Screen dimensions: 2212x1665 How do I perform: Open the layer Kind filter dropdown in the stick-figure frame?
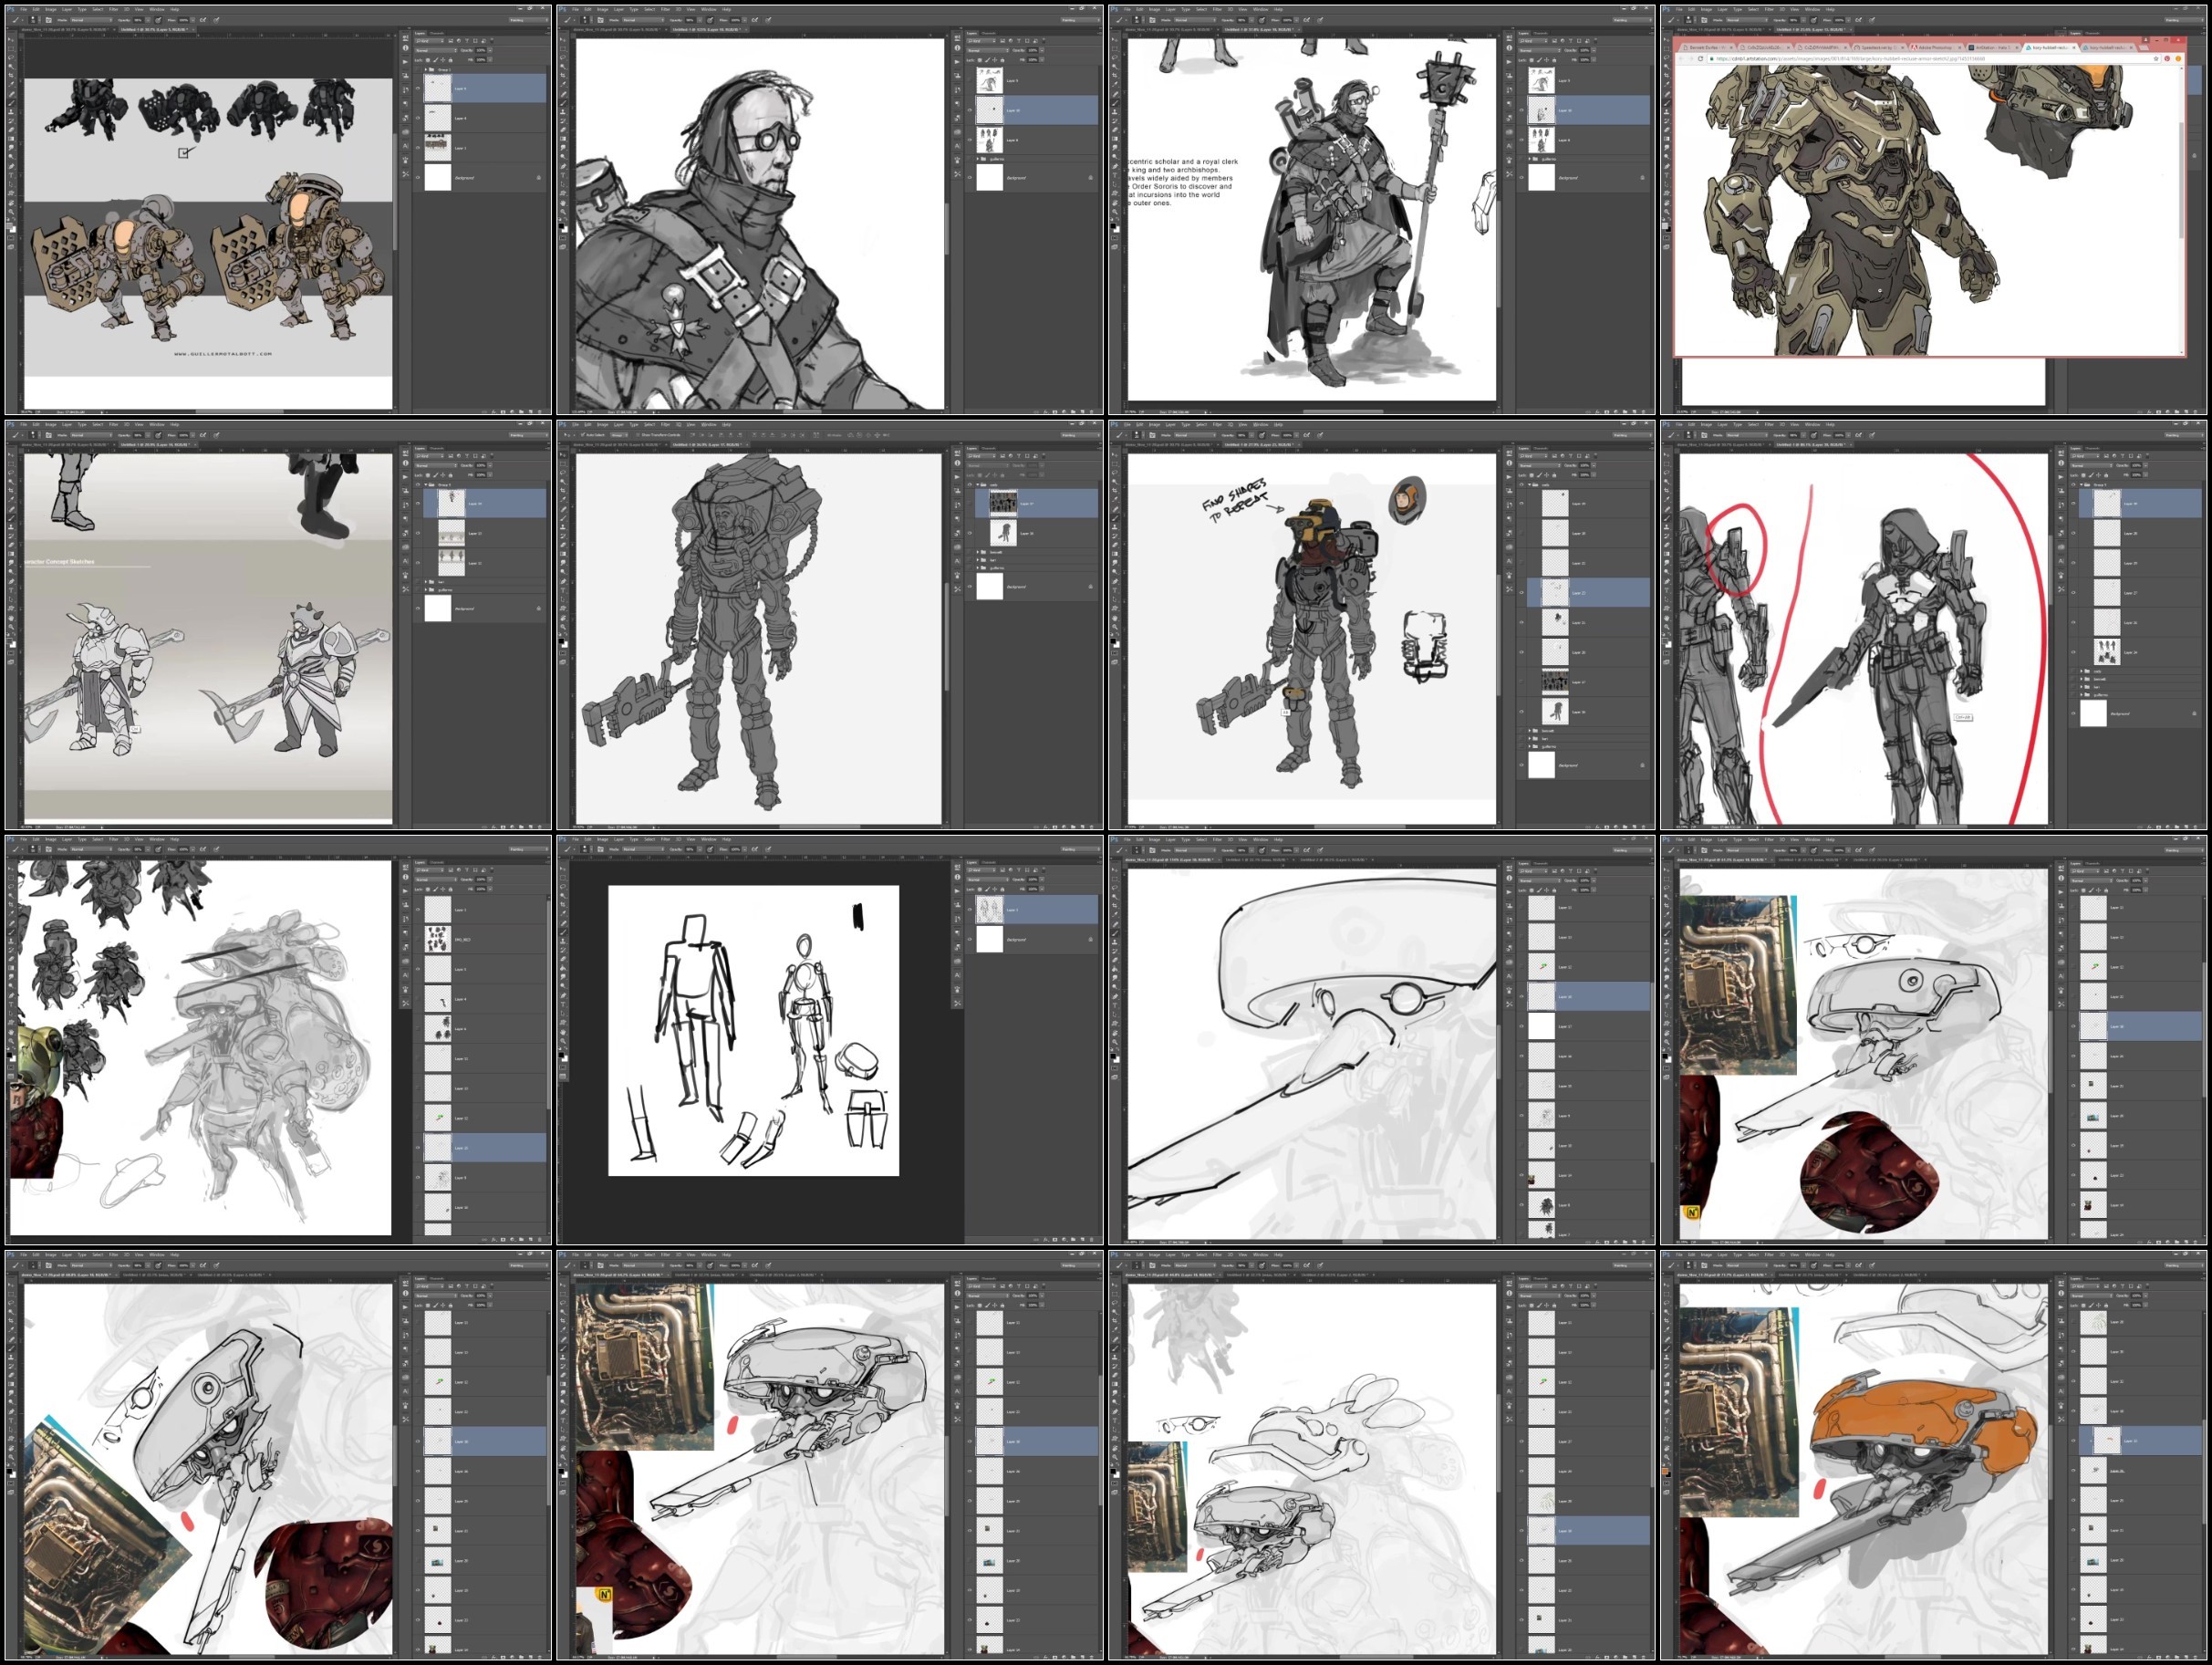981,870
